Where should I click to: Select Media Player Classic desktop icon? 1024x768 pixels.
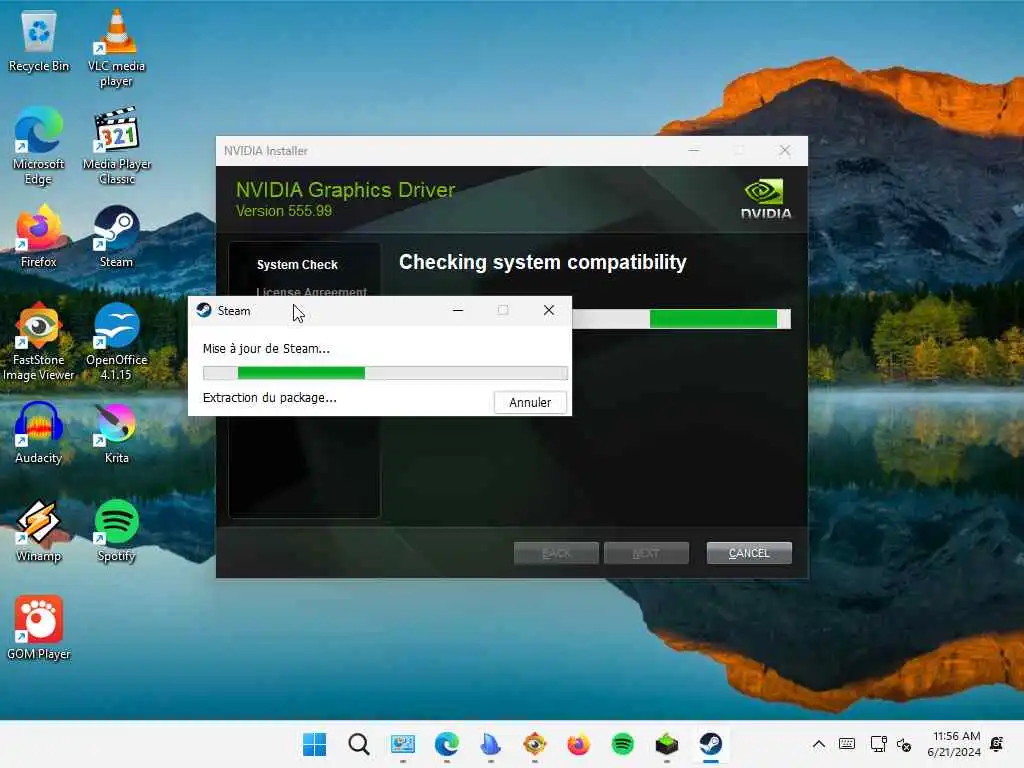(116, 146)
